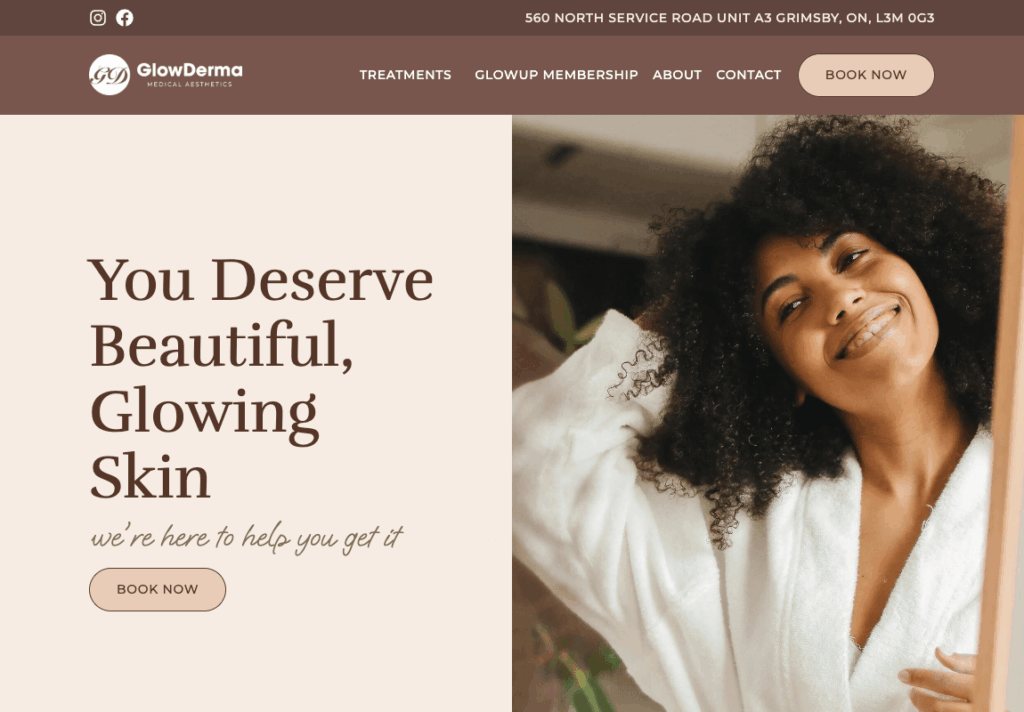Click Book Now button below the tagline
Viewport: 1024px width, 712px height.
coord(157,589)
